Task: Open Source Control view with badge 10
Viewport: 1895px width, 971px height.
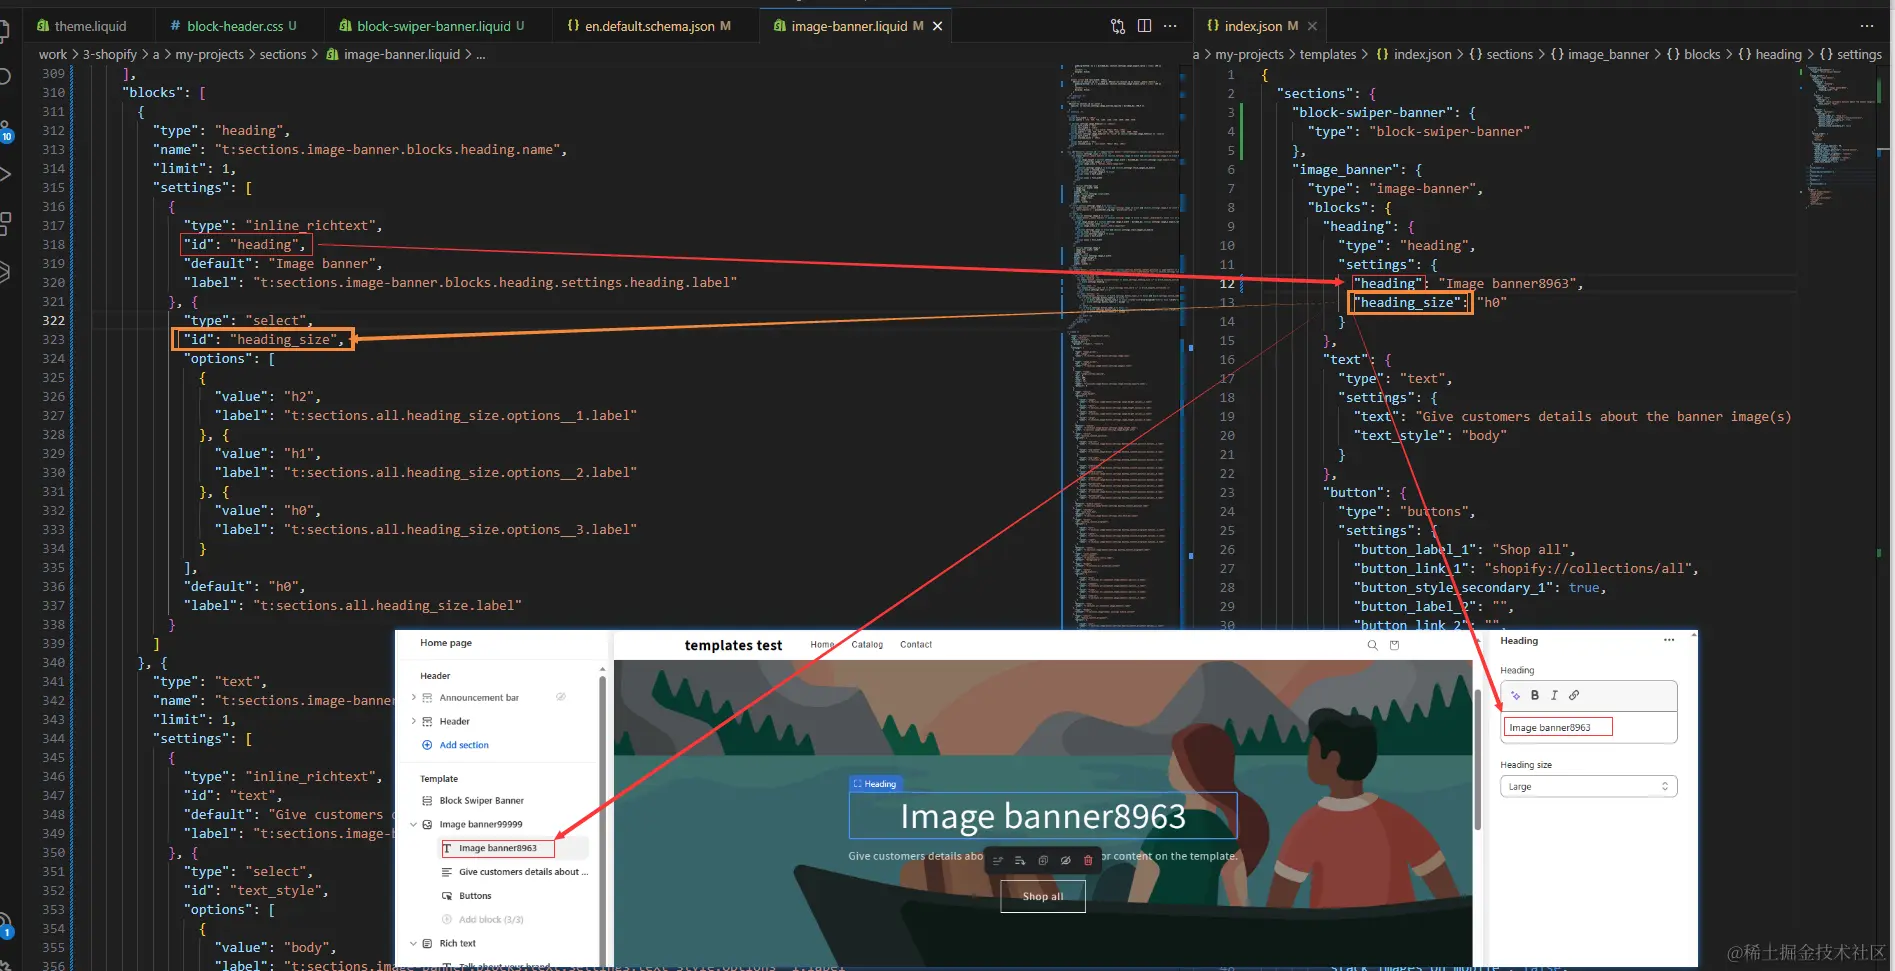Action: [x=5, y=130]
